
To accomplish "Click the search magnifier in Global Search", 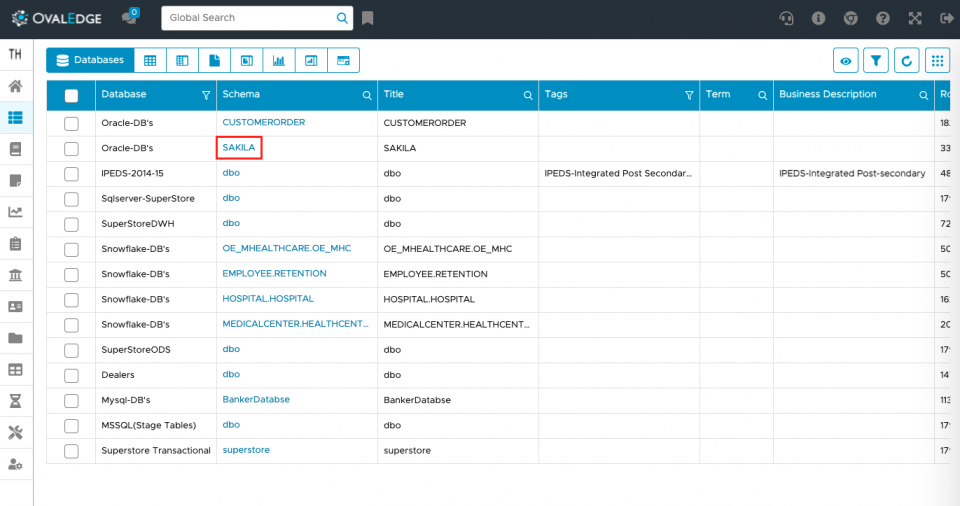I will tap(342, 18).
